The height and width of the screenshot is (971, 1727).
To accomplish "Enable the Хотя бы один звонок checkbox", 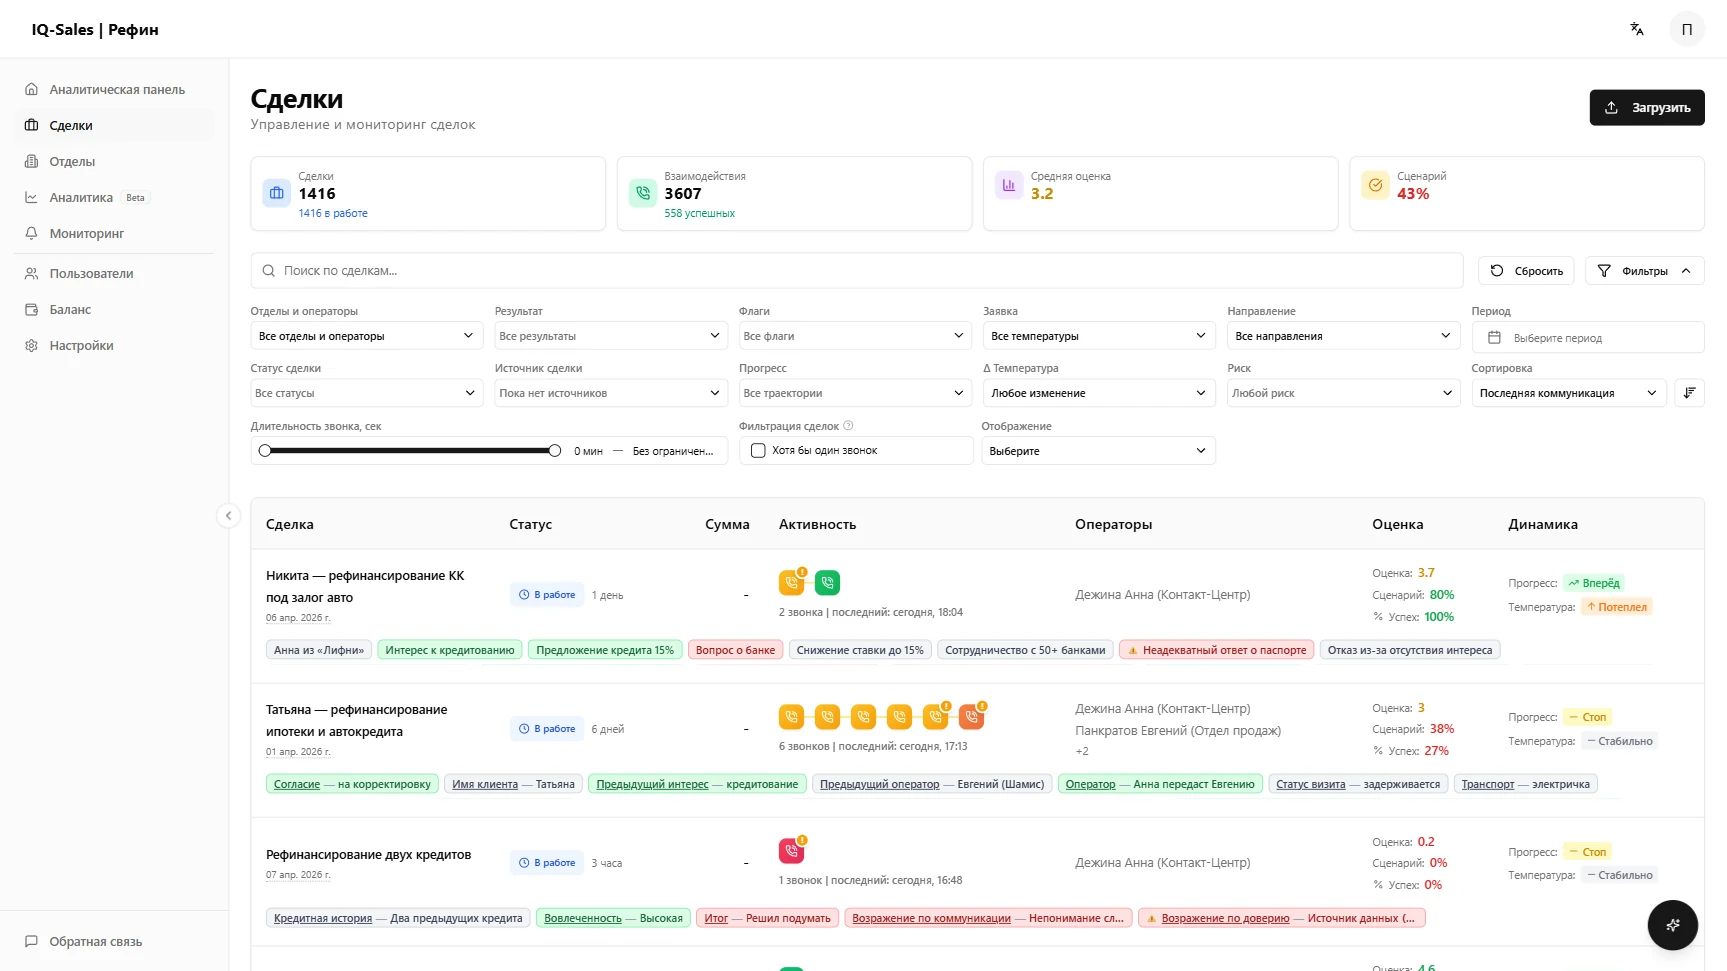I will click(758, 451).
